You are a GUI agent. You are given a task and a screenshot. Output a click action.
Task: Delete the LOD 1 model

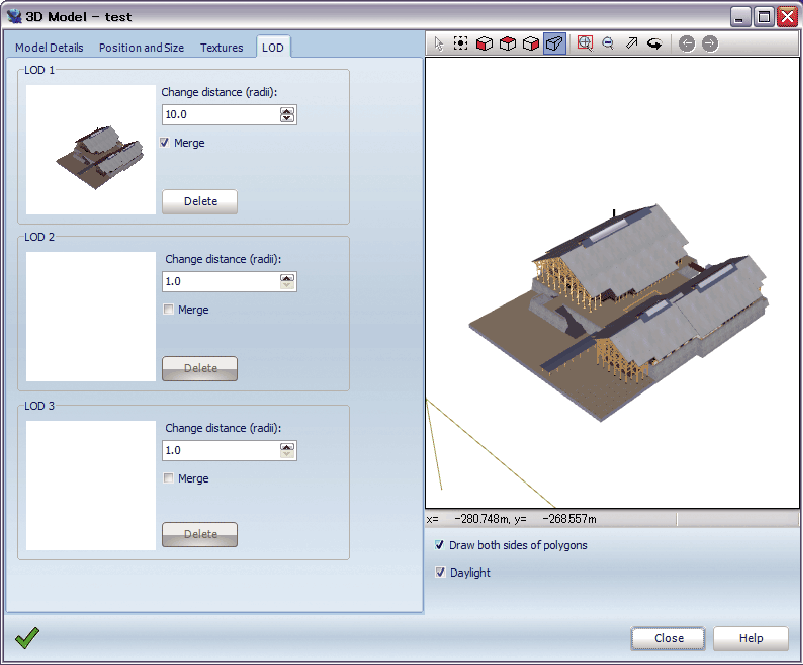tap(200, 201)
